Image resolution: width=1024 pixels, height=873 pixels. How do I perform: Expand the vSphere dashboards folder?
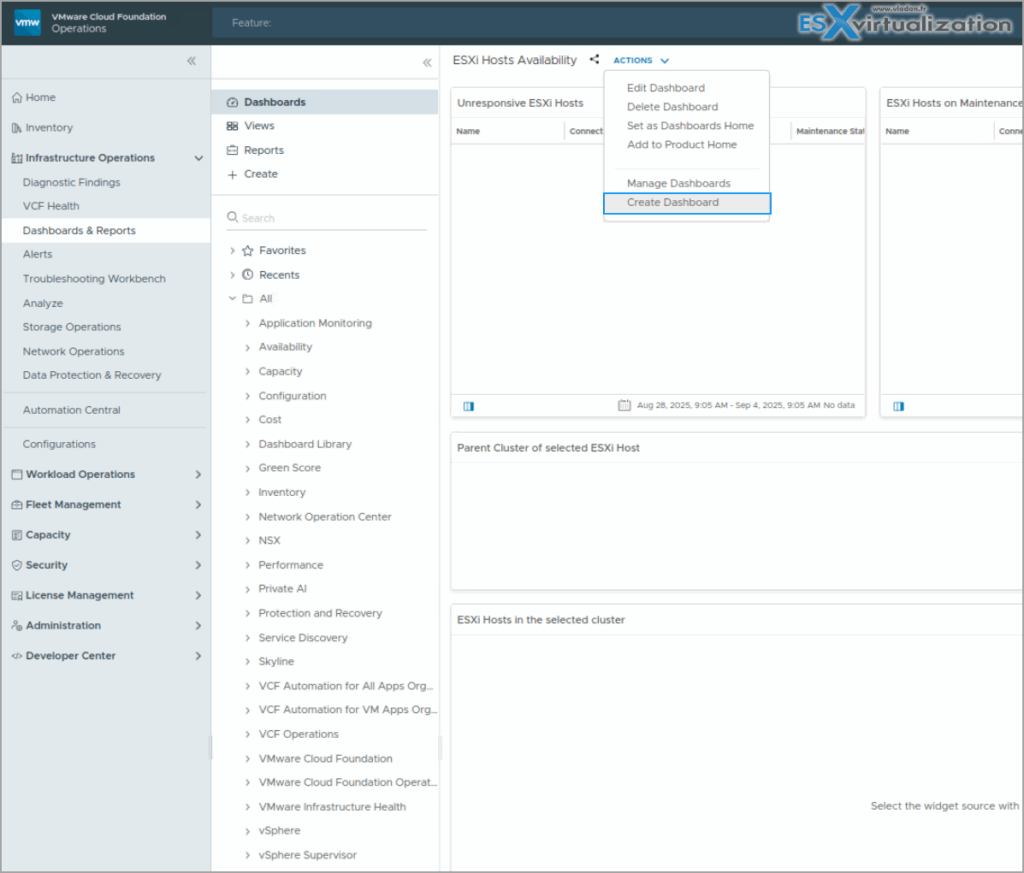pyautogui.click(x=248, y=831)
